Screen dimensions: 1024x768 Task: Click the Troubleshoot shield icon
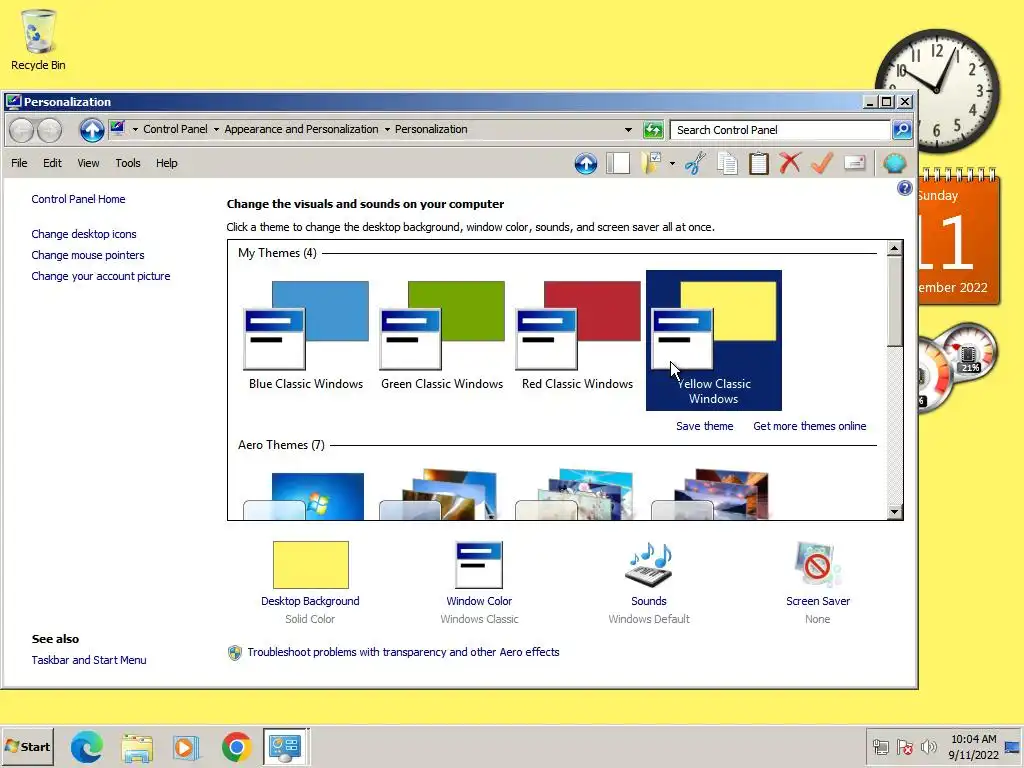pos(234,652)
